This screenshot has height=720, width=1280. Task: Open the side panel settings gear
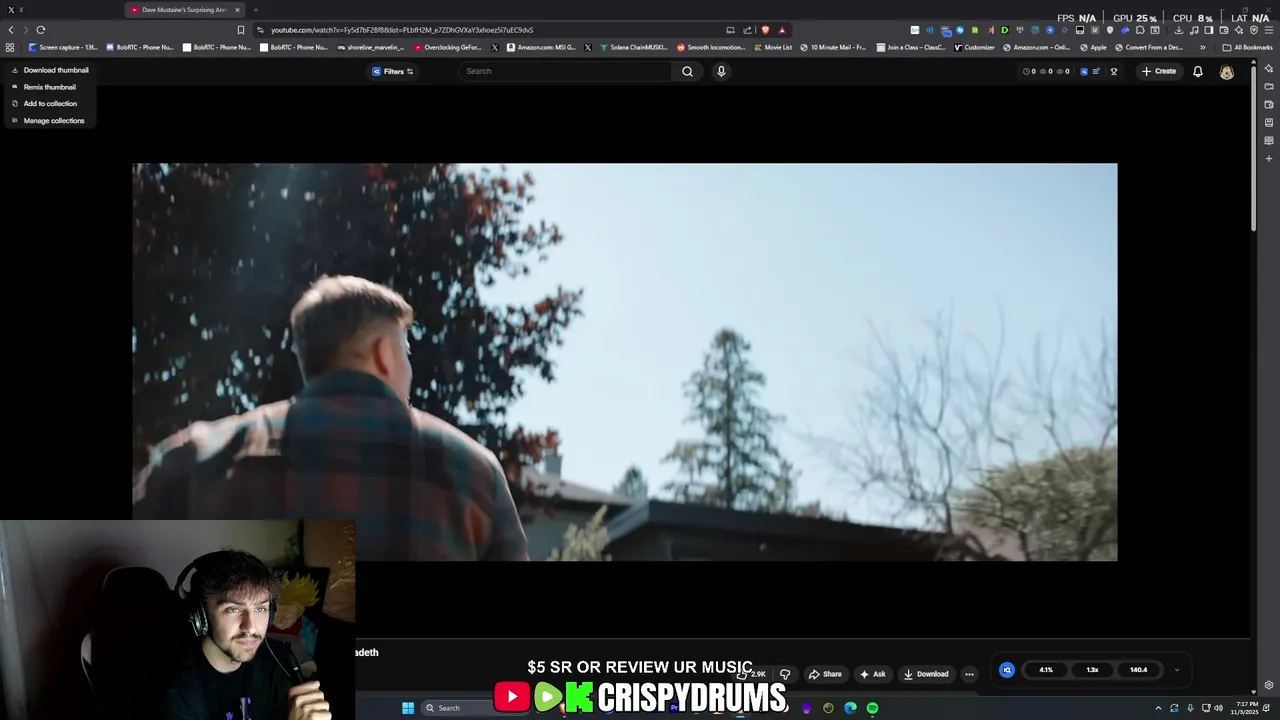[x=1269, y=685]
